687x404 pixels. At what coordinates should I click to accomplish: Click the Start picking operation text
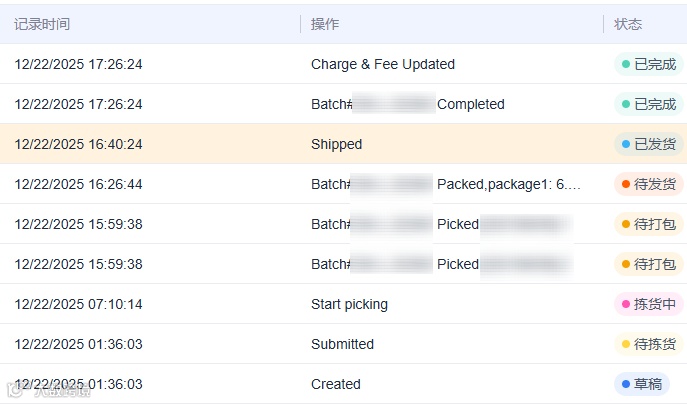(349, 304)
